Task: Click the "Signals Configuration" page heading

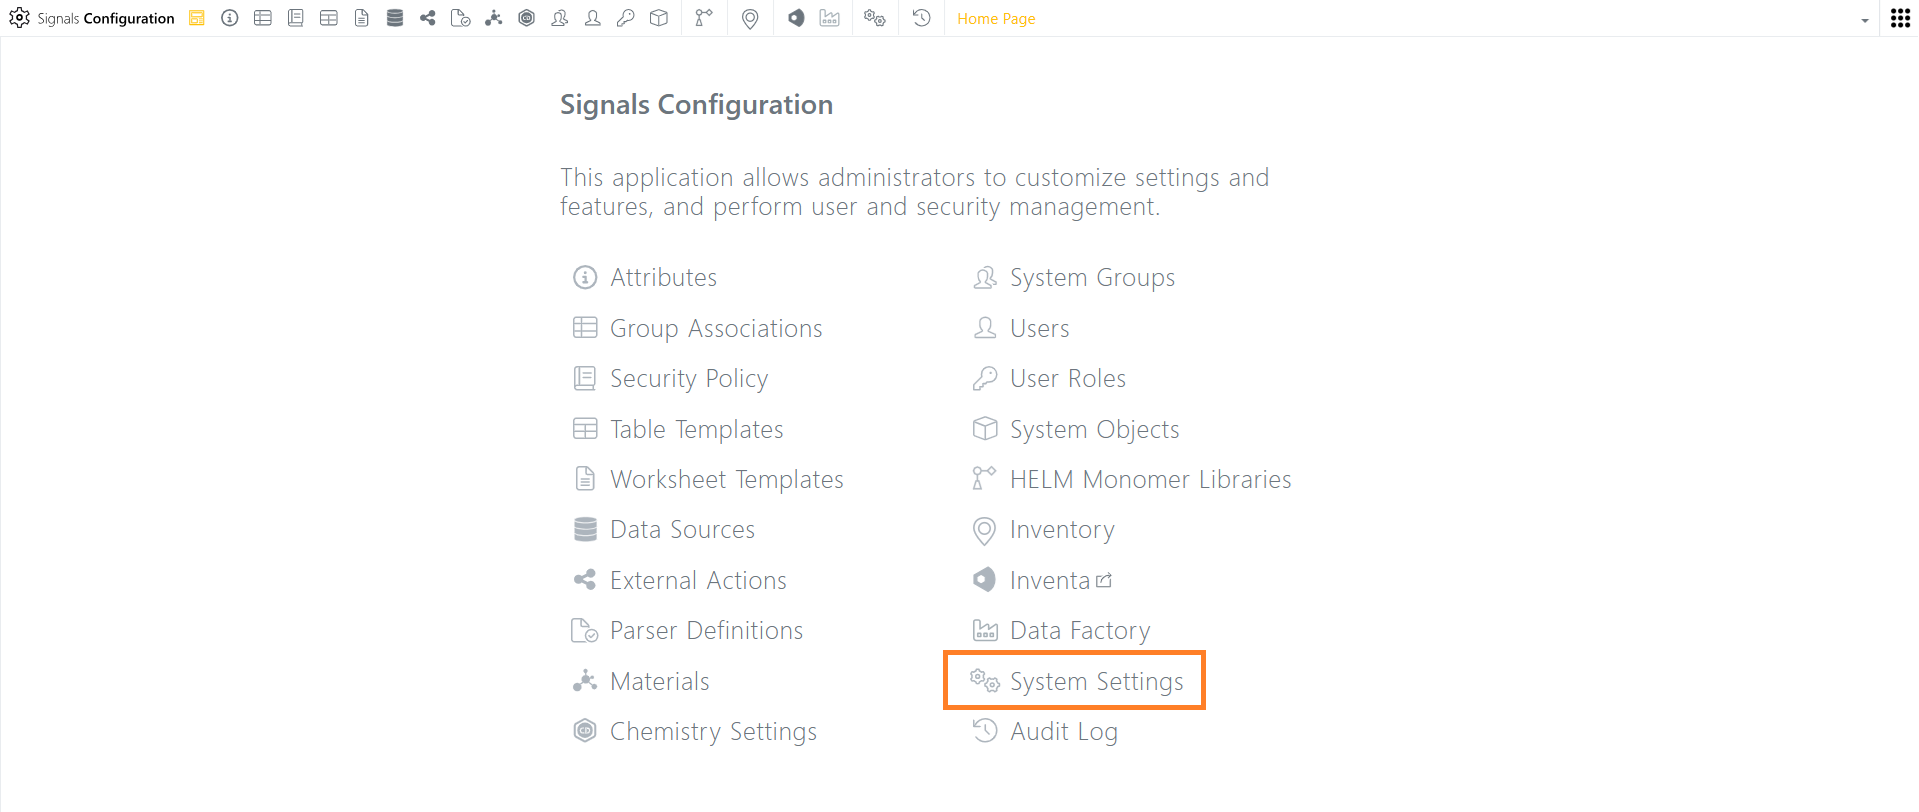Action: (696, 104)
